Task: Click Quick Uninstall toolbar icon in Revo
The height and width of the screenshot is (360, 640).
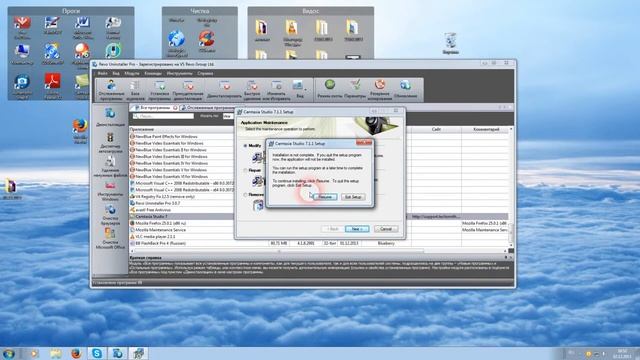Action: [x=252, y=90]
